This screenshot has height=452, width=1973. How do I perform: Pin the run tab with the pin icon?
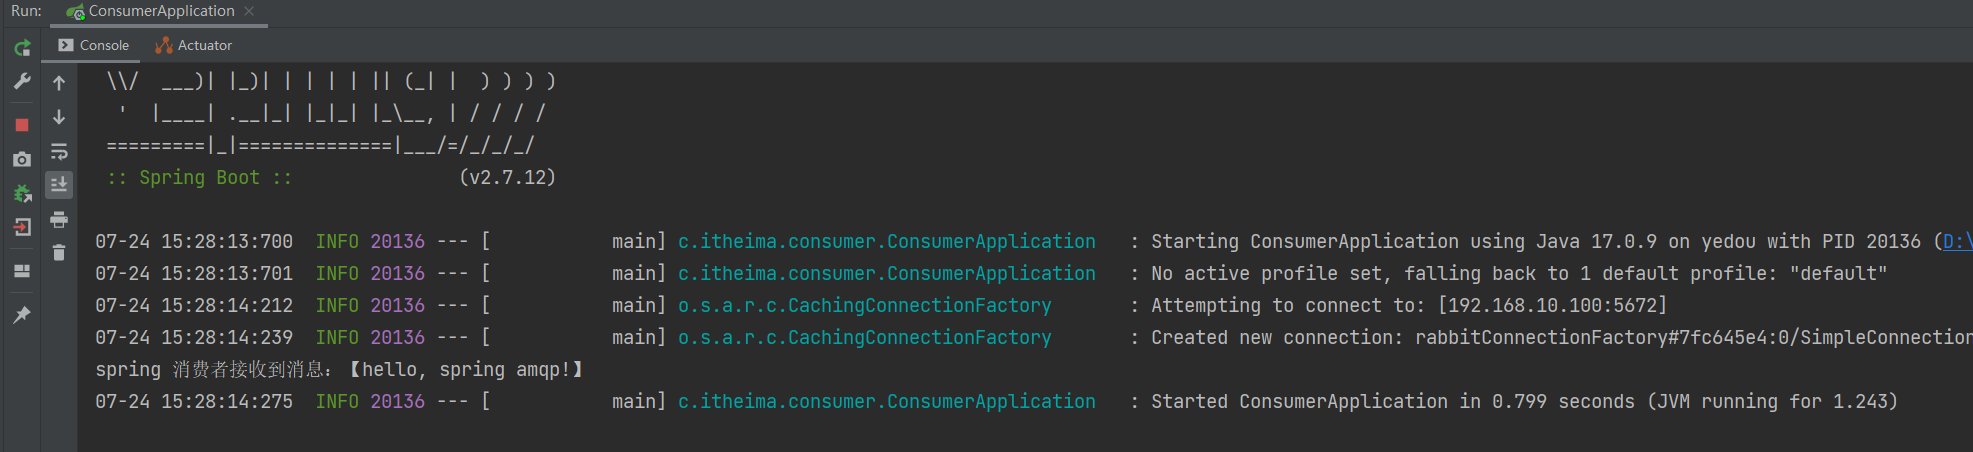[22, 315]
